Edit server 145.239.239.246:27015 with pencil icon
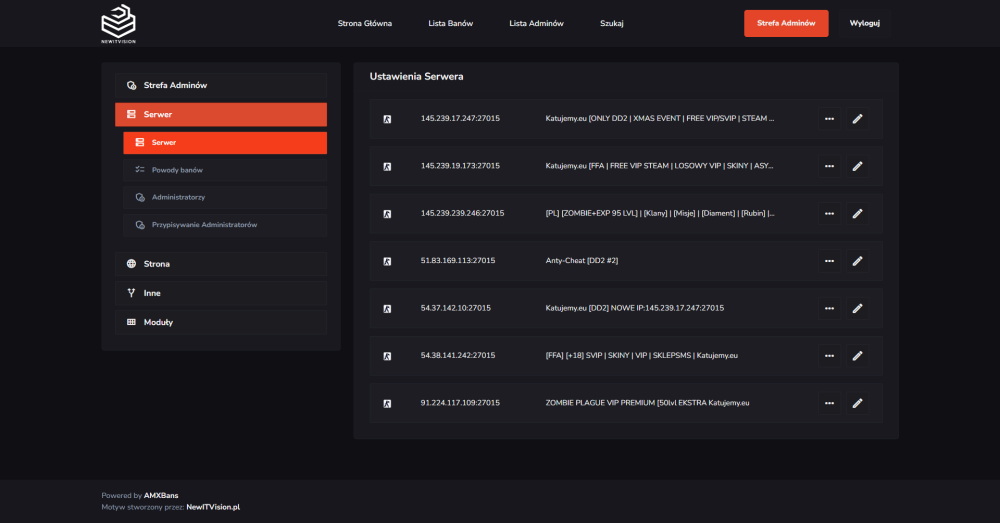1000x523 pixels. (857, 214)
